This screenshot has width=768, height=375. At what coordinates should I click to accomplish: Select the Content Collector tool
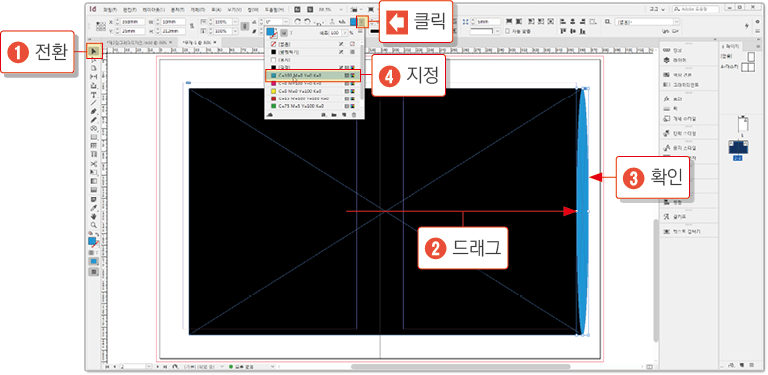[x=94, y=86]
